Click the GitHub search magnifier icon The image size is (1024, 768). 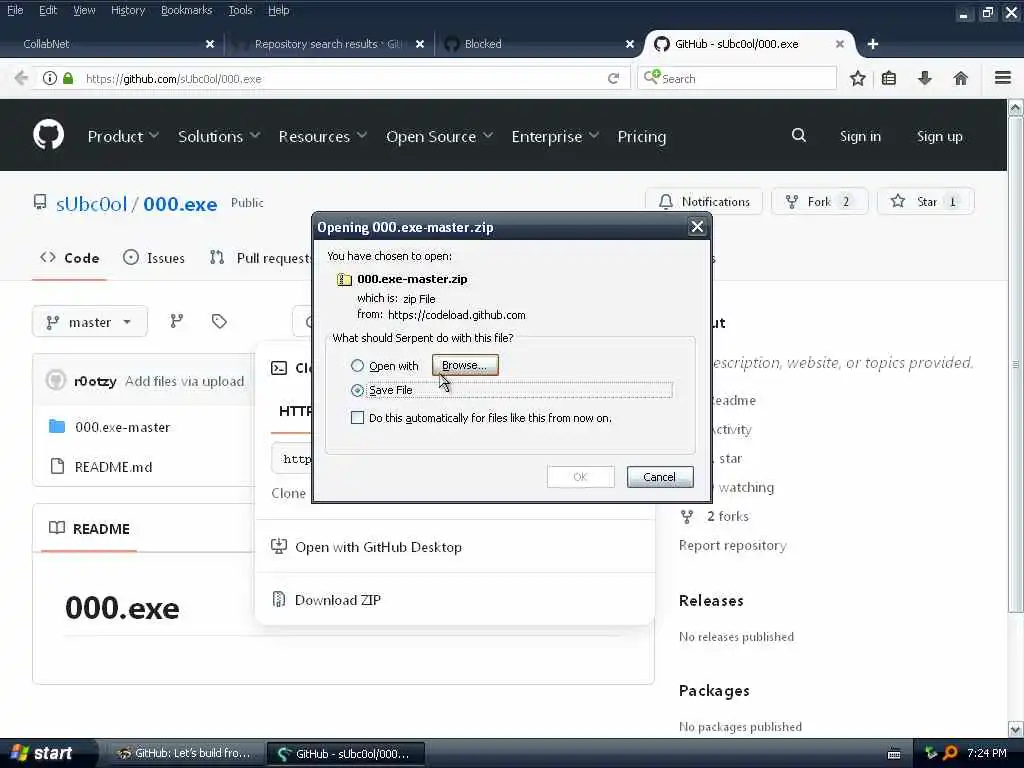[x=798, y=135]
